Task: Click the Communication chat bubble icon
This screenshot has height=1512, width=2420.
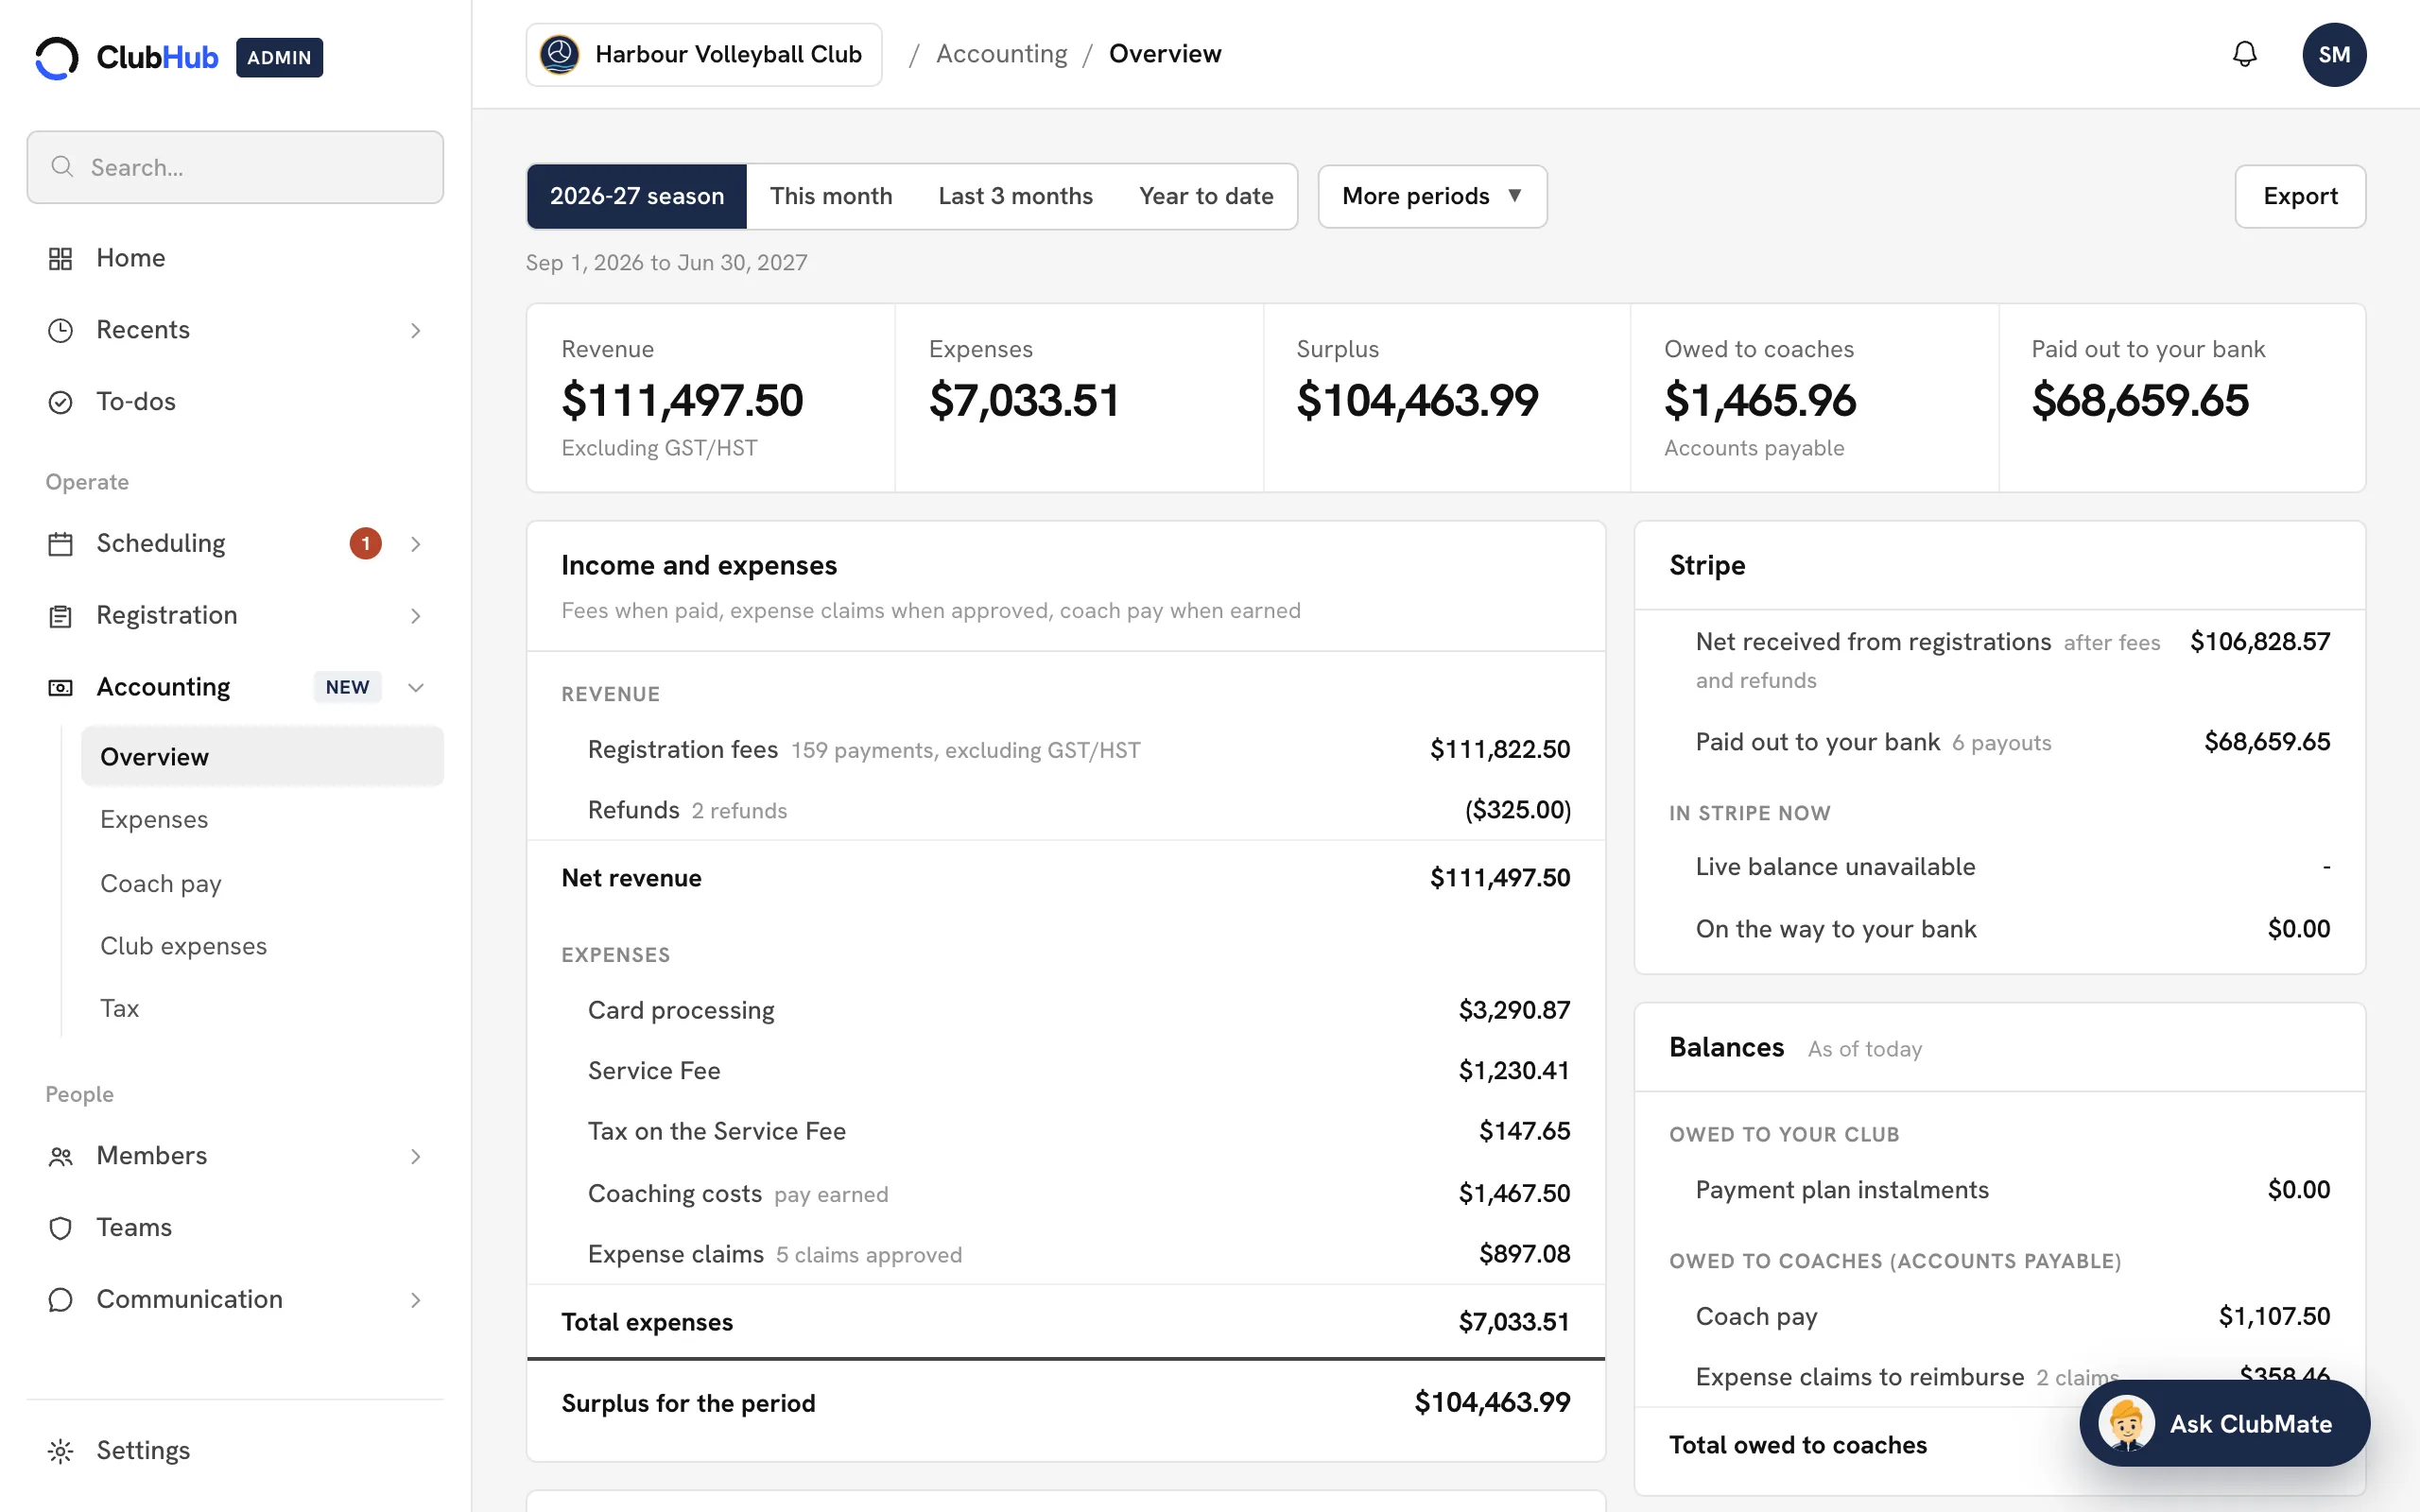Action: click(60, 1300)
